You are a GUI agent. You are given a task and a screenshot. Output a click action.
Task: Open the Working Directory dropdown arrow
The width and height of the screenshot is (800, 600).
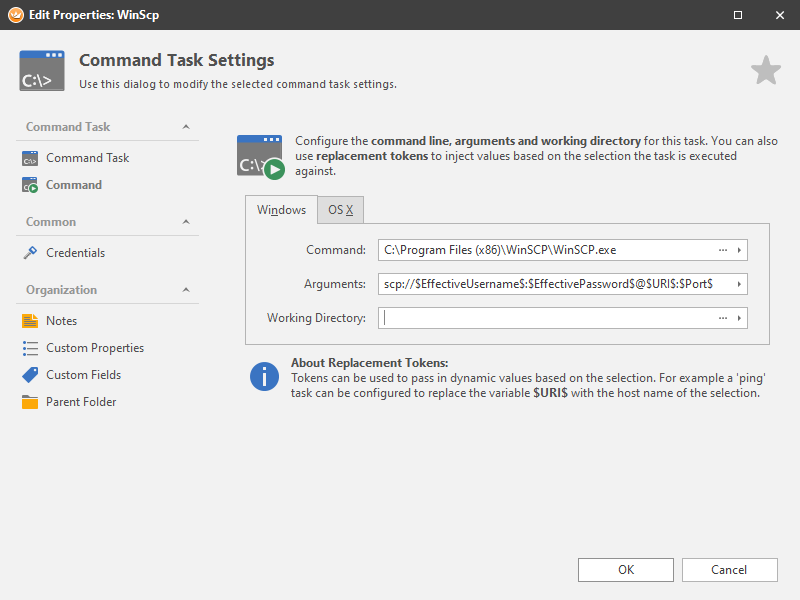(739, 318)
